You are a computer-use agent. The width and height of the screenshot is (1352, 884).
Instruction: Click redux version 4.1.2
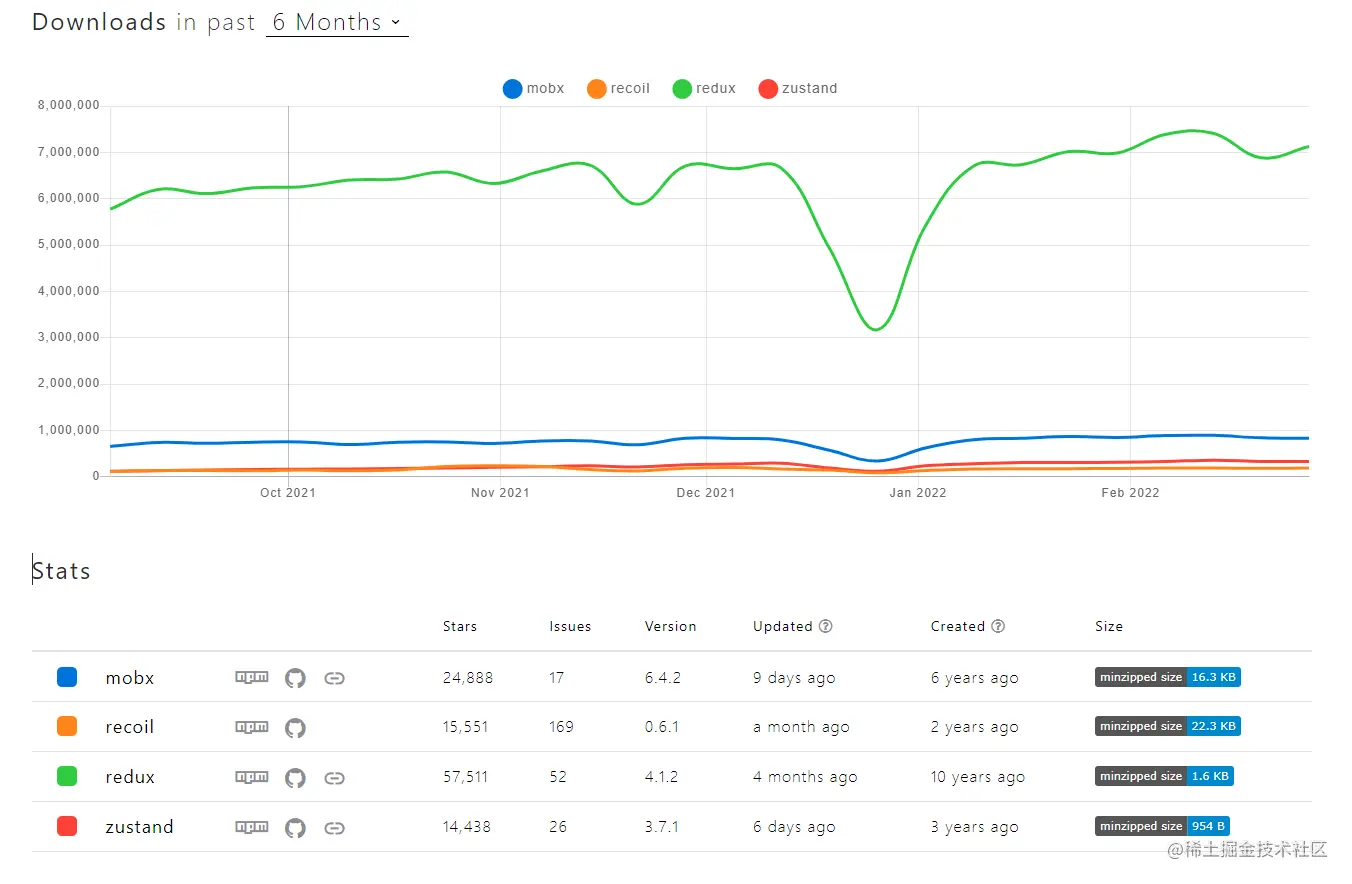tap(662, 778)
